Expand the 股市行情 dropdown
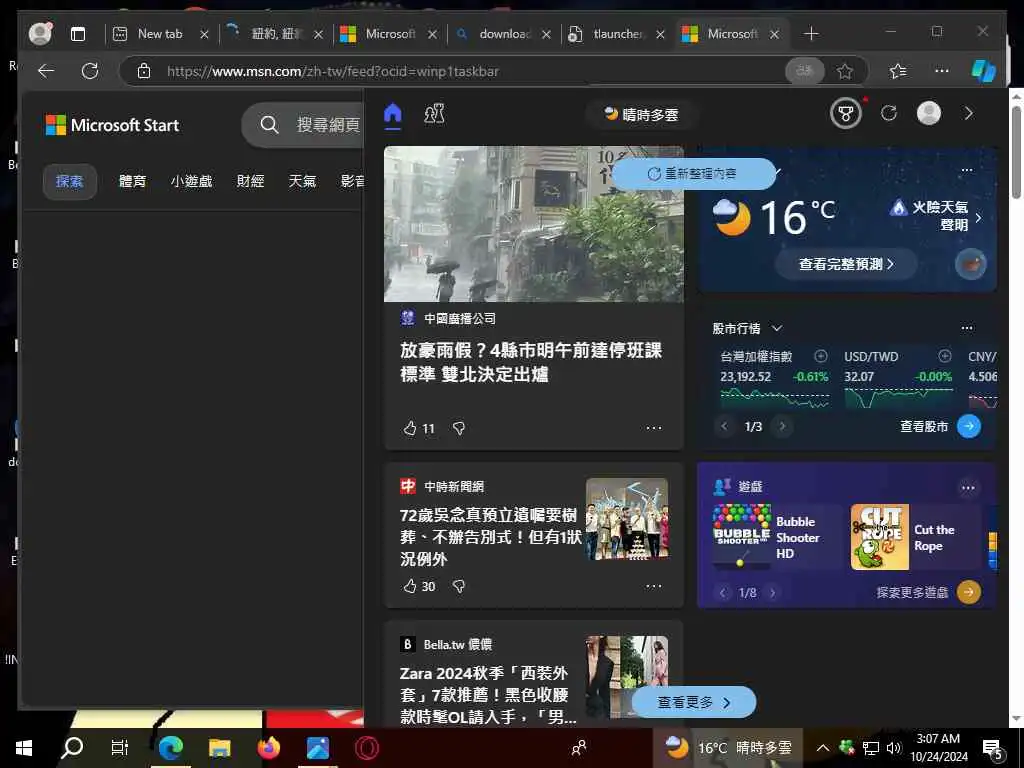The image size is (1024, 768). click(776, 328)
